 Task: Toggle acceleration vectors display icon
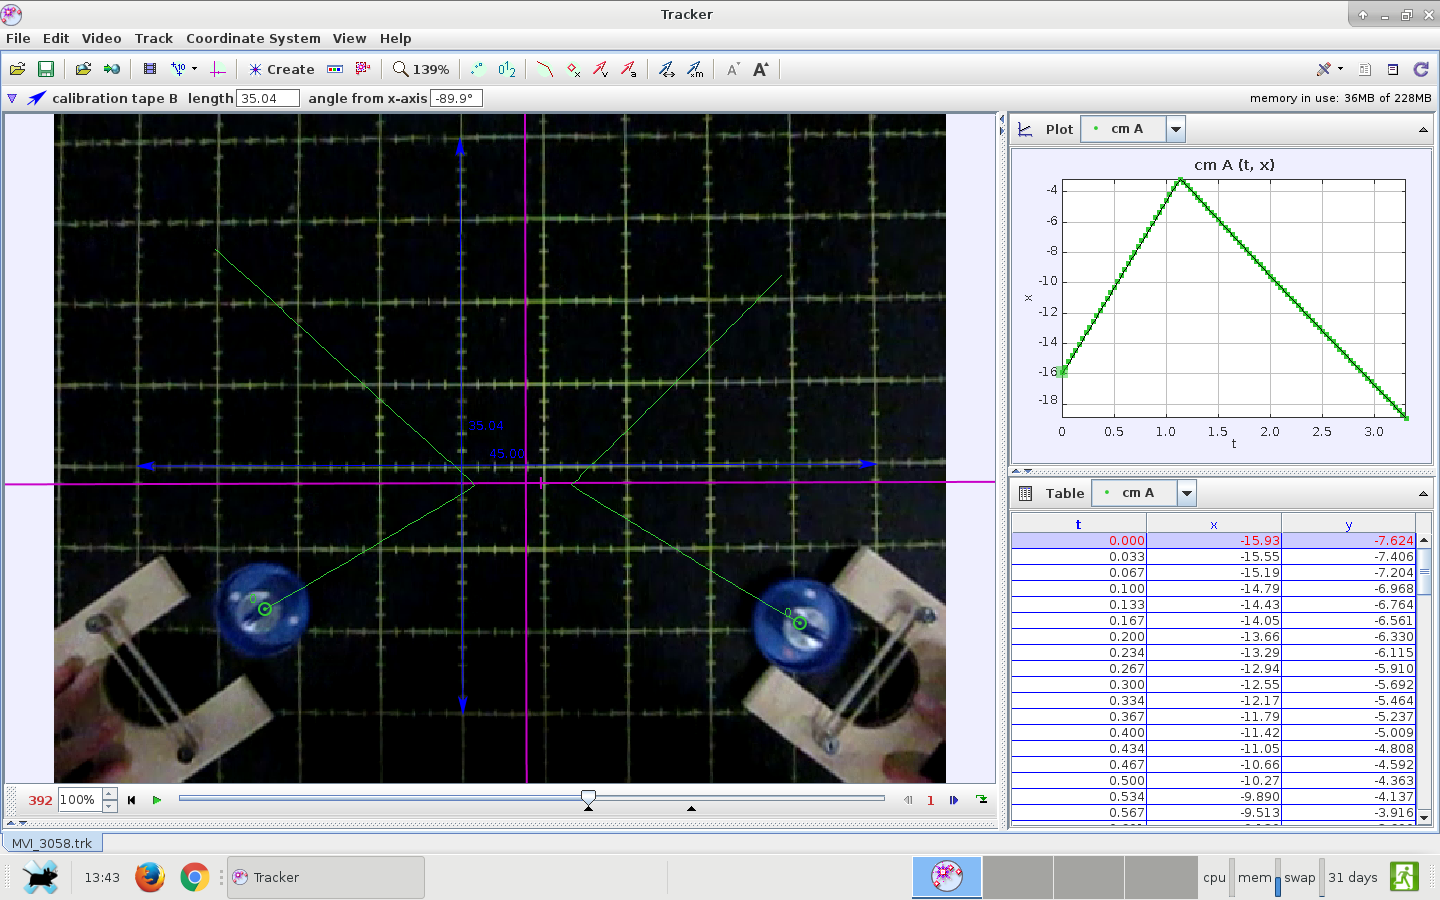click(628, 69)
